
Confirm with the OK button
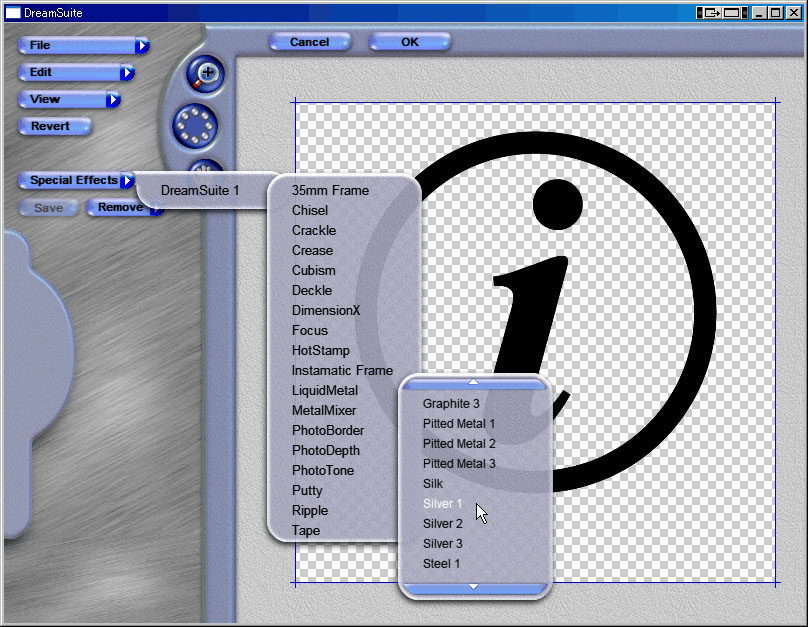pos(410,42)
